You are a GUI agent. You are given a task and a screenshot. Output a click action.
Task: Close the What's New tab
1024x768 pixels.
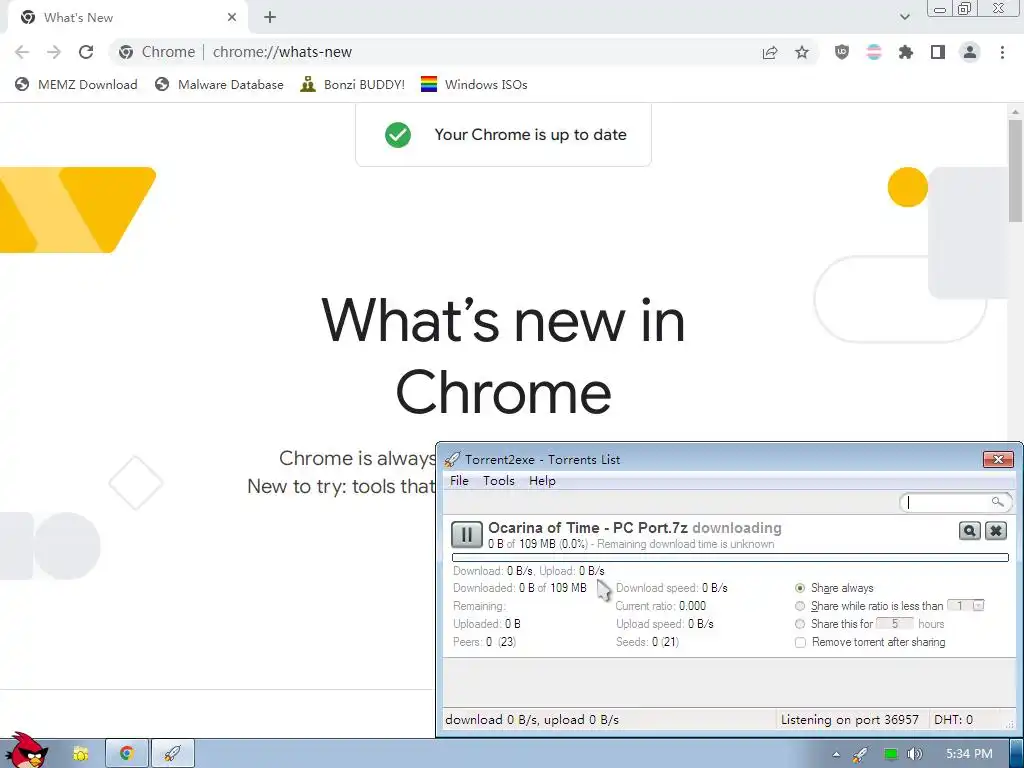pyautogui.click(x=232, y=18)
